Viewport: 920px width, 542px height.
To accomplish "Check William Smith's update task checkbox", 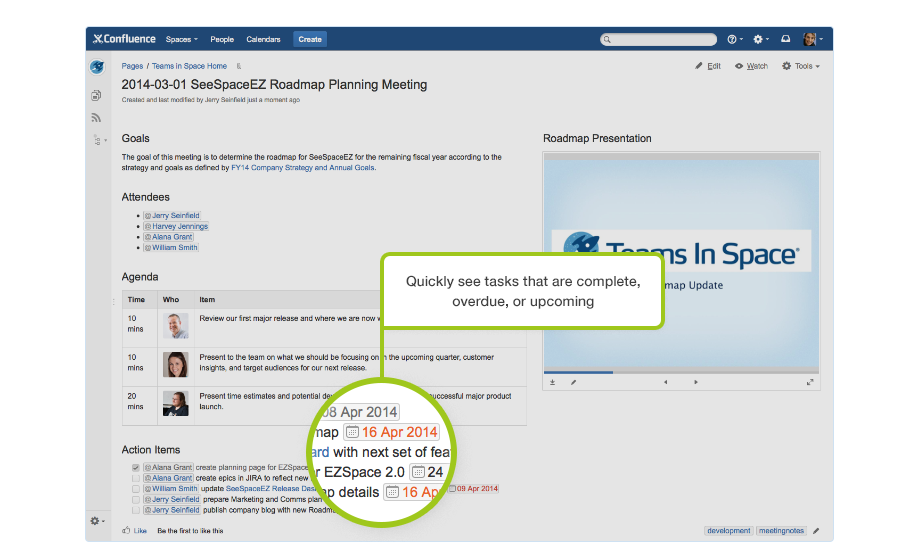I will (136, 489).
